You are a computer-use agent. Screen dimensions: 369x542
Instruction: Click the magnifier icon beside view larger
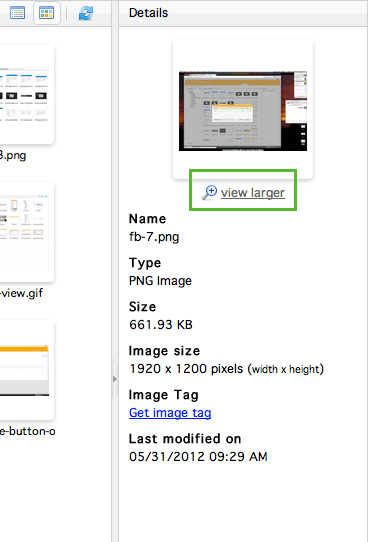[209, 193]
